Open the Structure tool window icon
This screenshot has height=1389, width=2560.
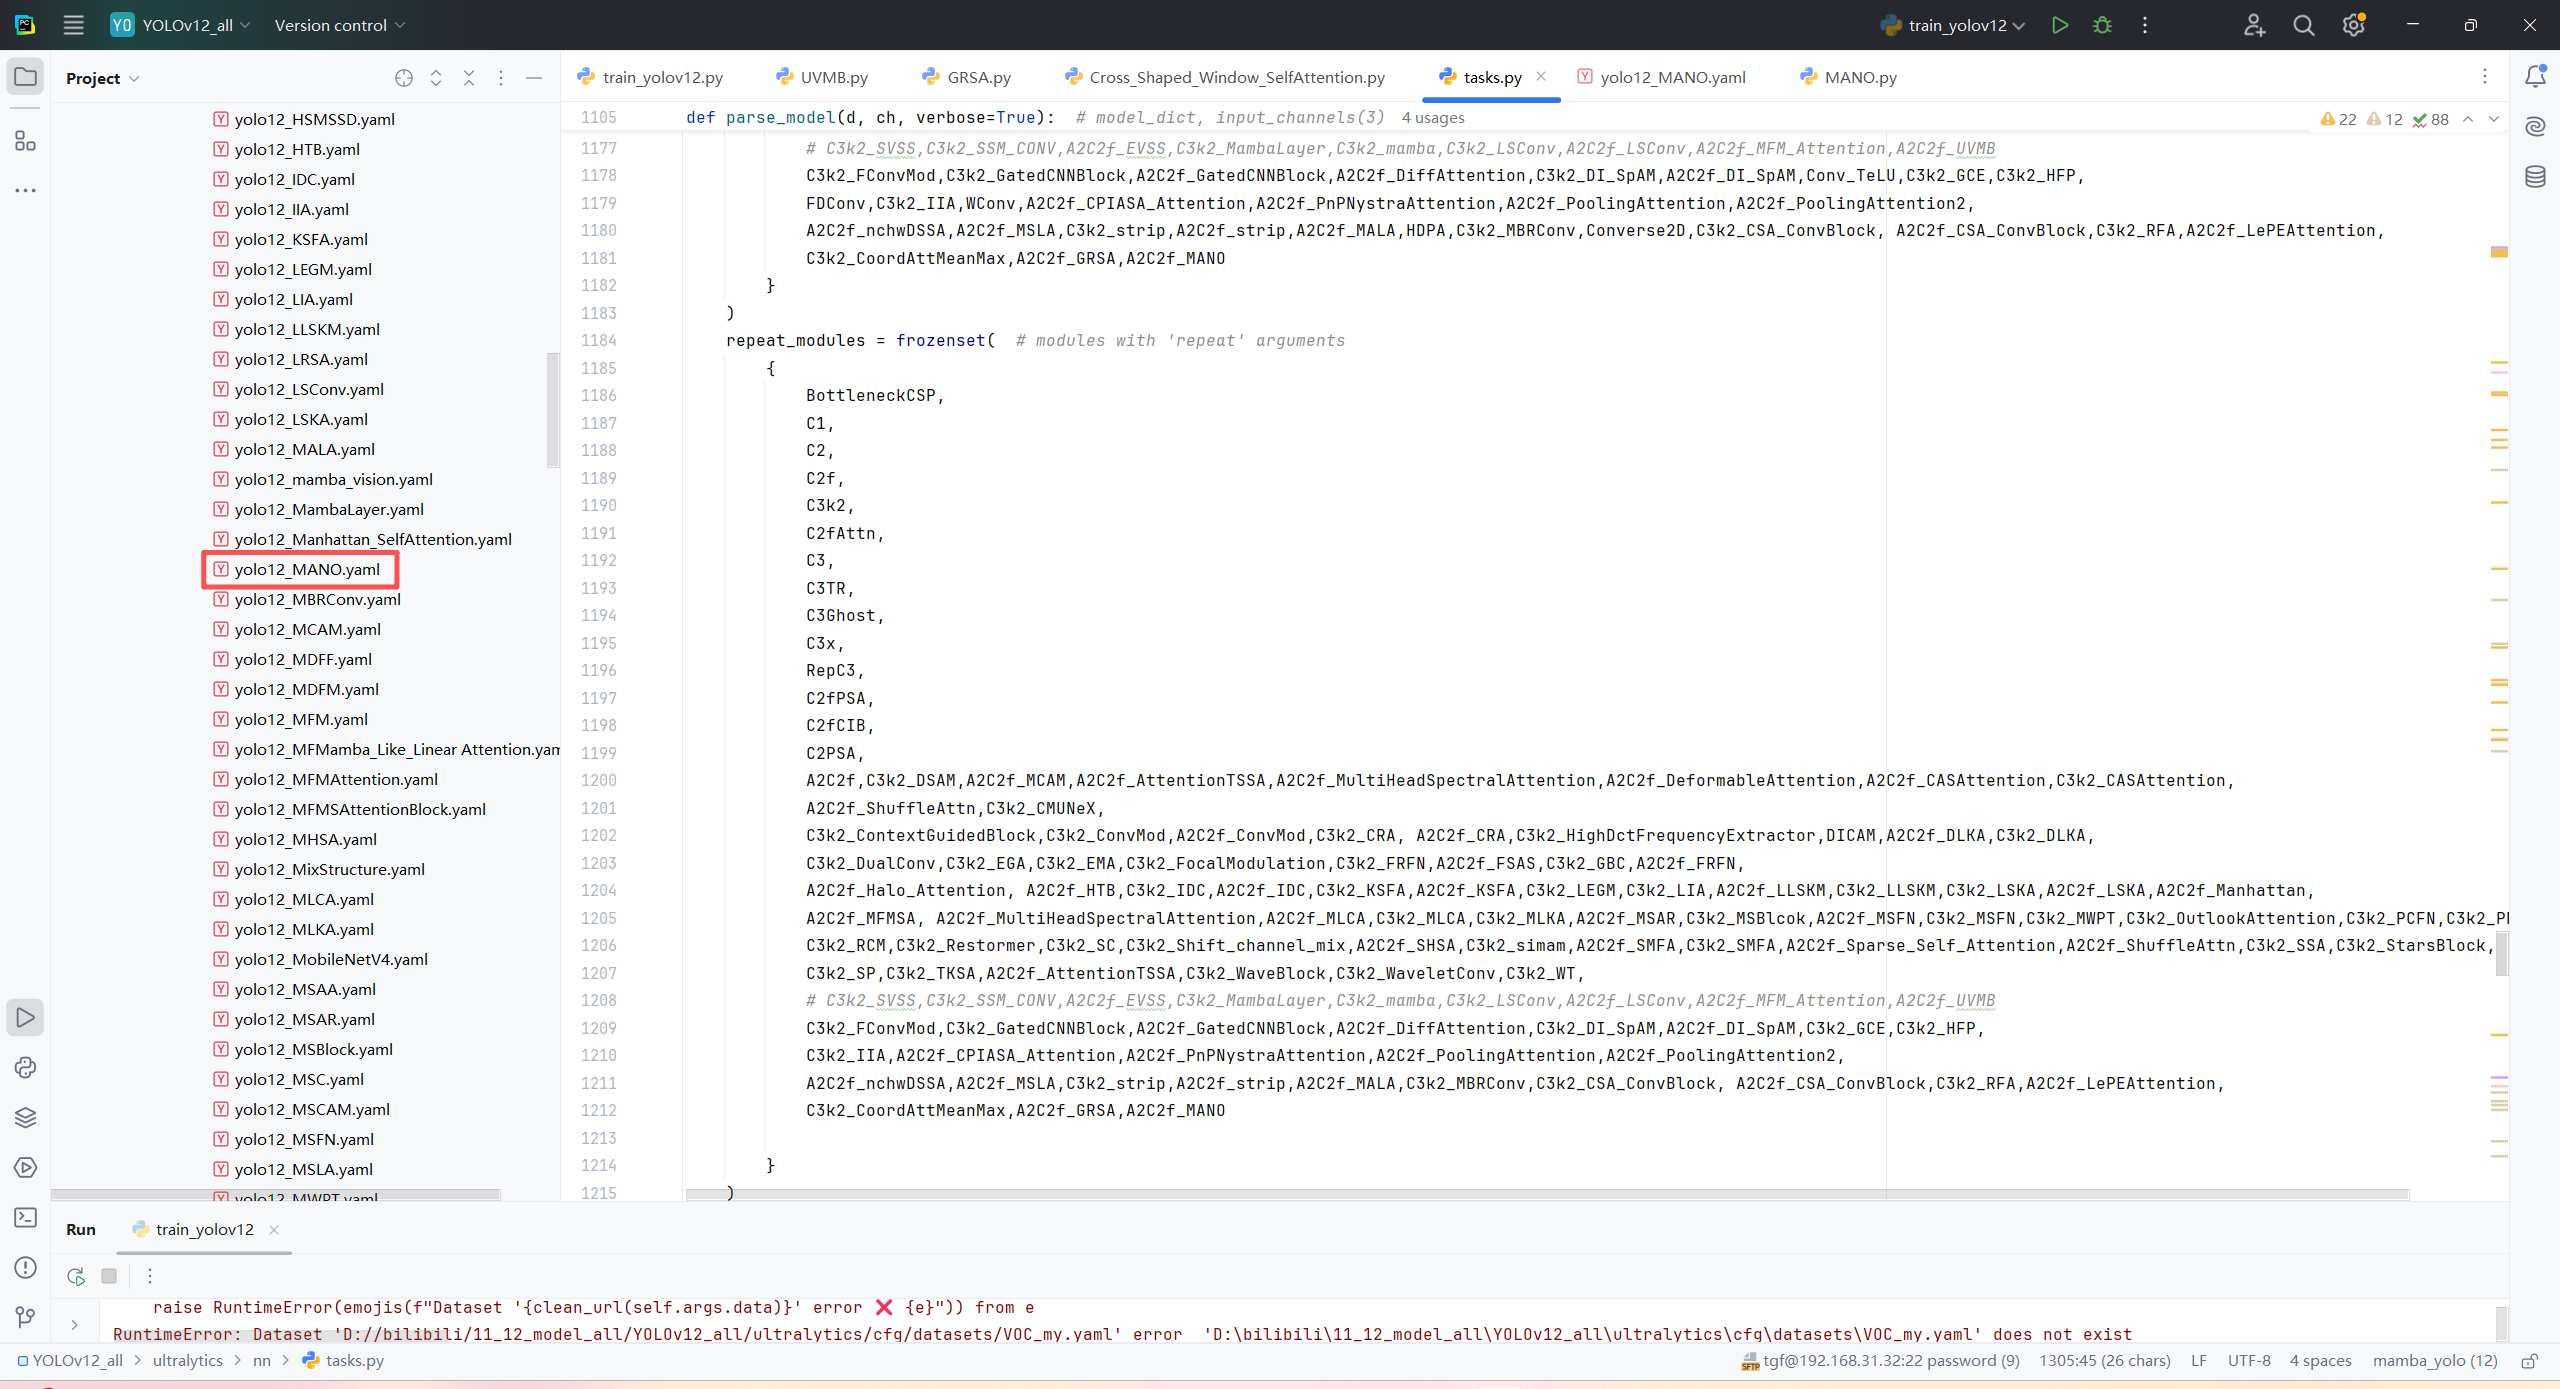coord(25,141)
